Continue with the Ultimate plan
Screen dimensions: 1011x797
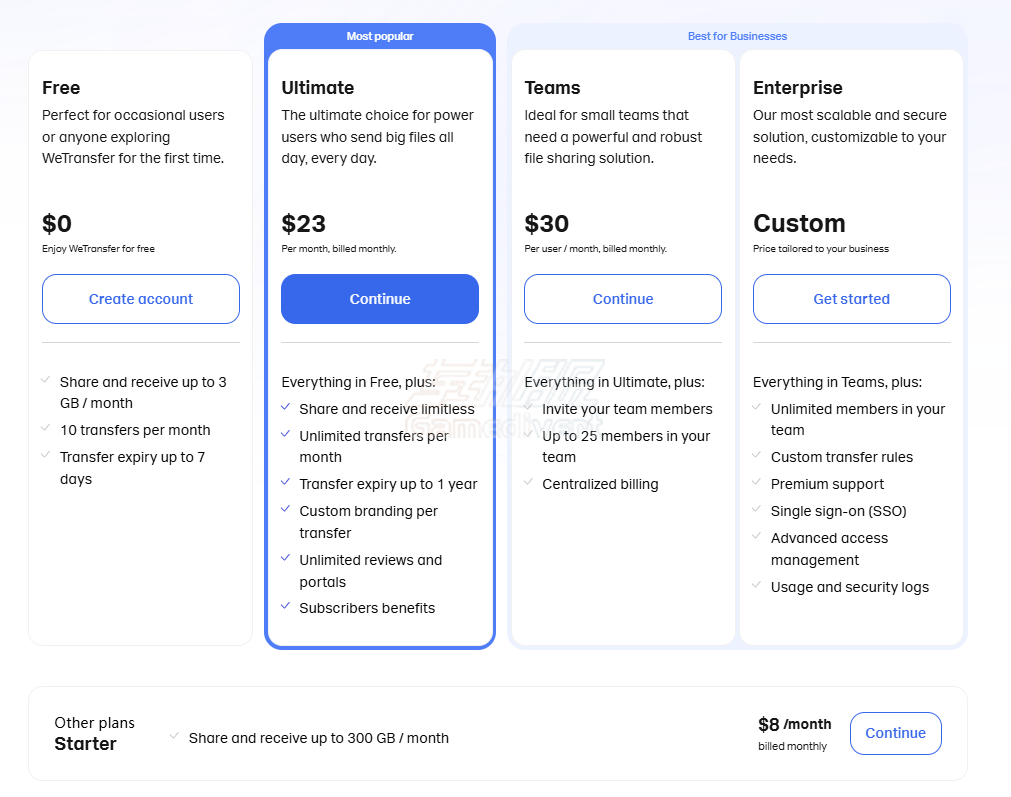tap(380, 299)
